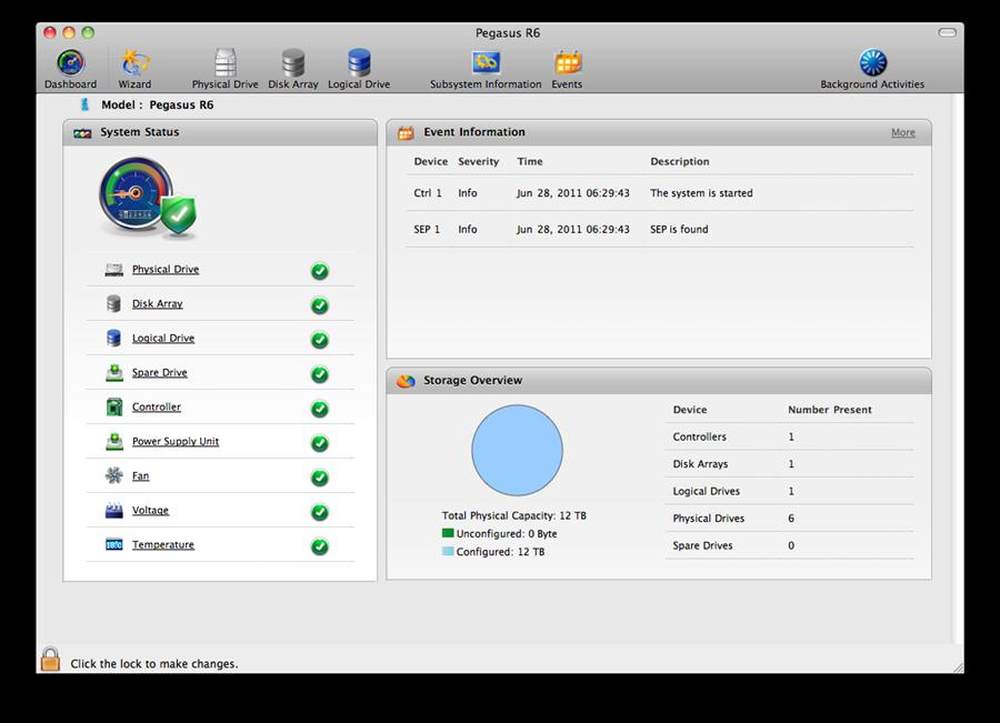Open the Logical Drive status link
1000x723 pixels.
pyautogui.click(x=163, y=339)
